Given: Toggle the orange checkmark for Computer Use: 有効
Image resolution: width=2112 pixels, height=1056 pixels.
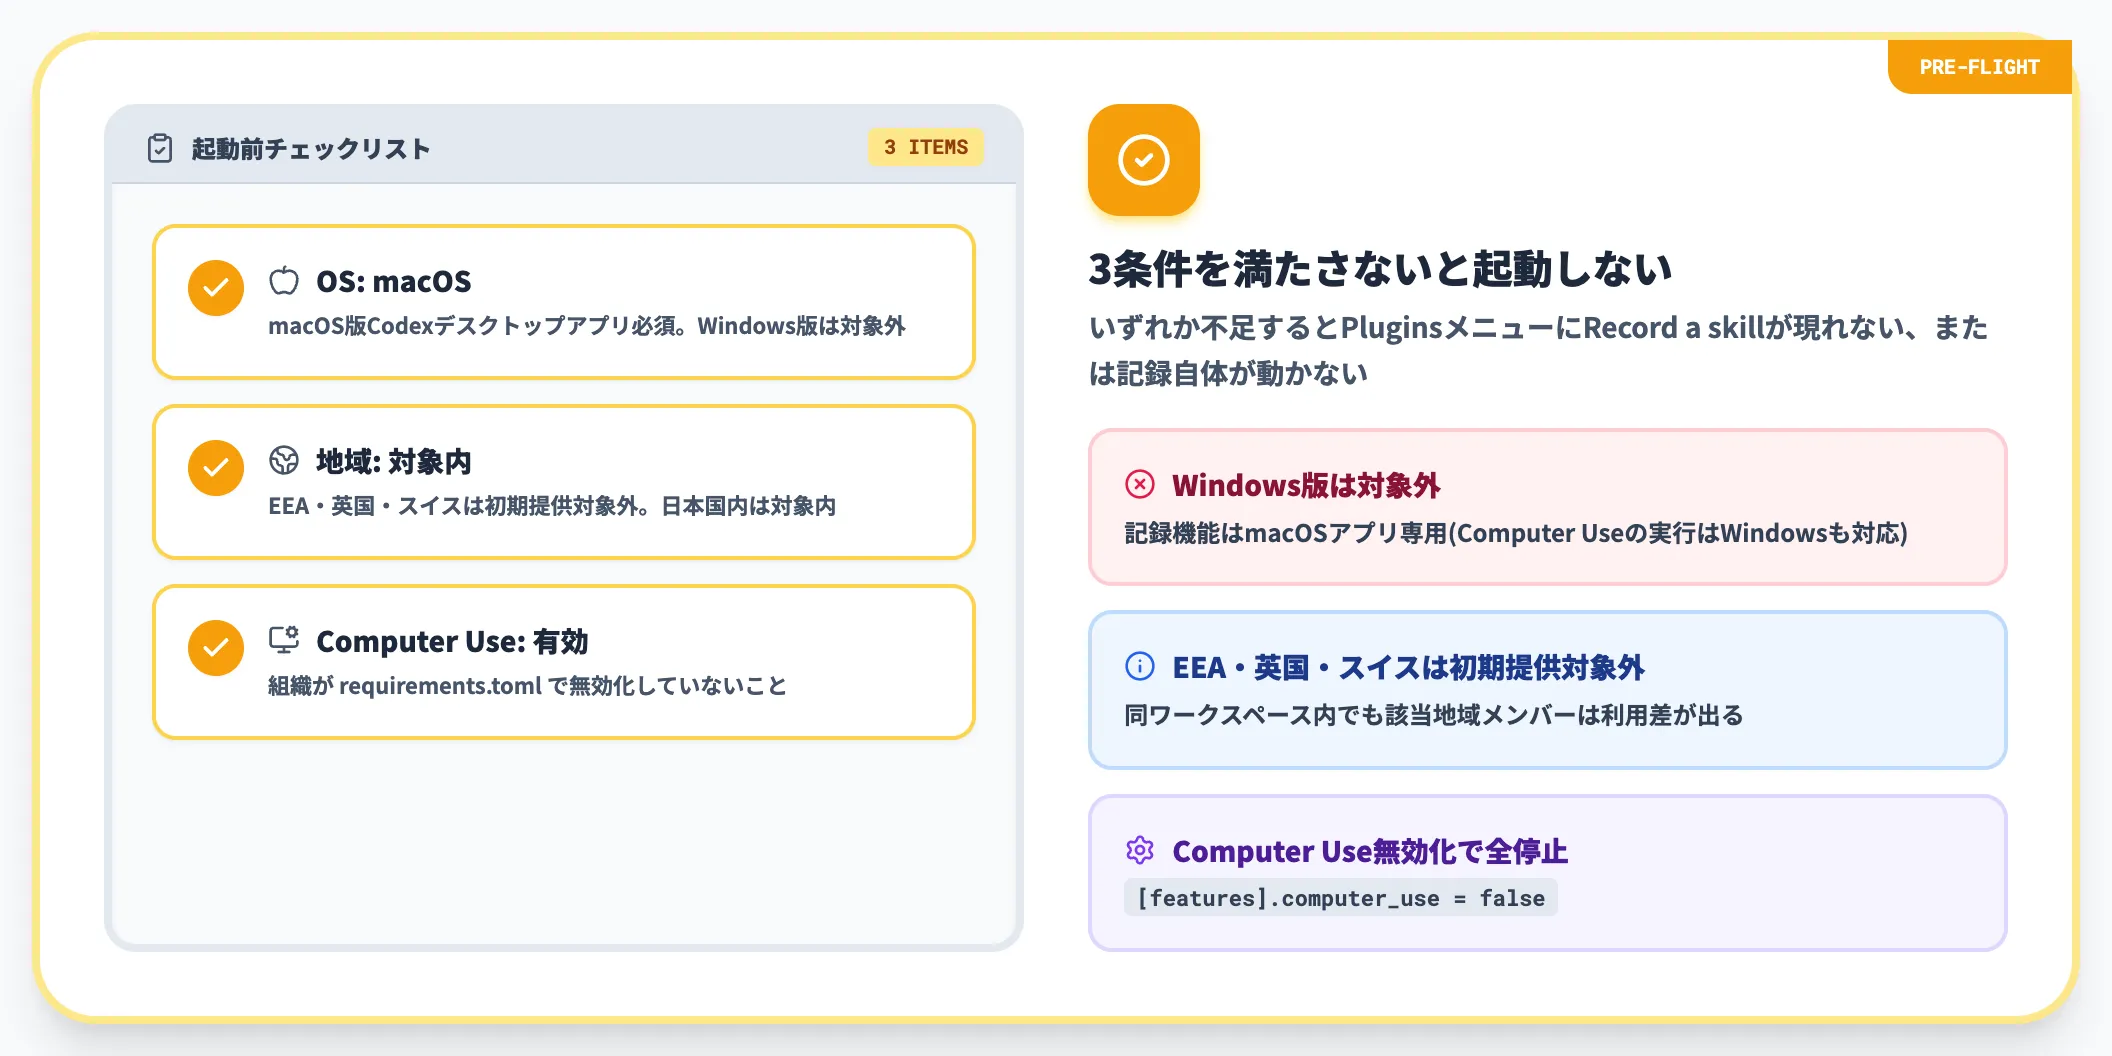Looking at the screenshot, I should pyautogui.click(x=216, y=648).
